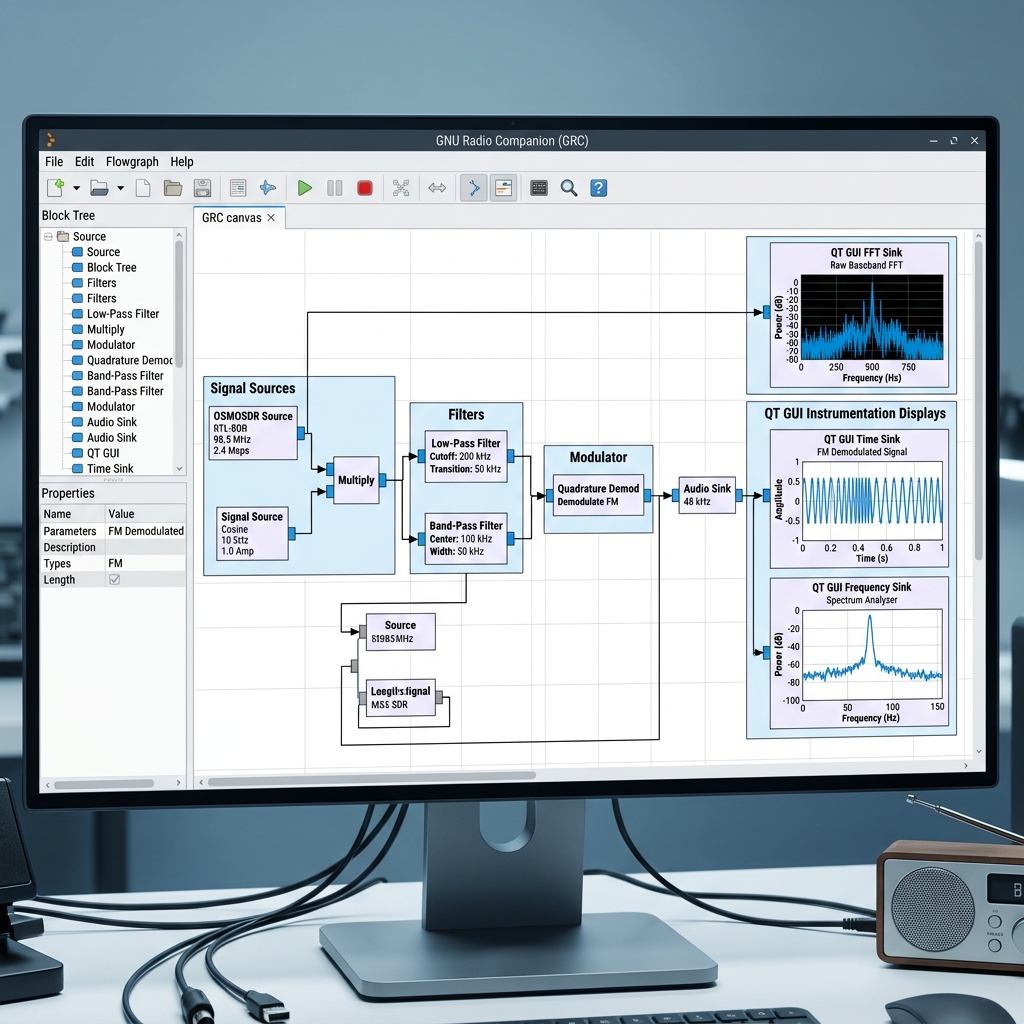Click the left panel's scroll-left arrow
The height and width of the screenshot is (1024, 1024).
[47, 784]
